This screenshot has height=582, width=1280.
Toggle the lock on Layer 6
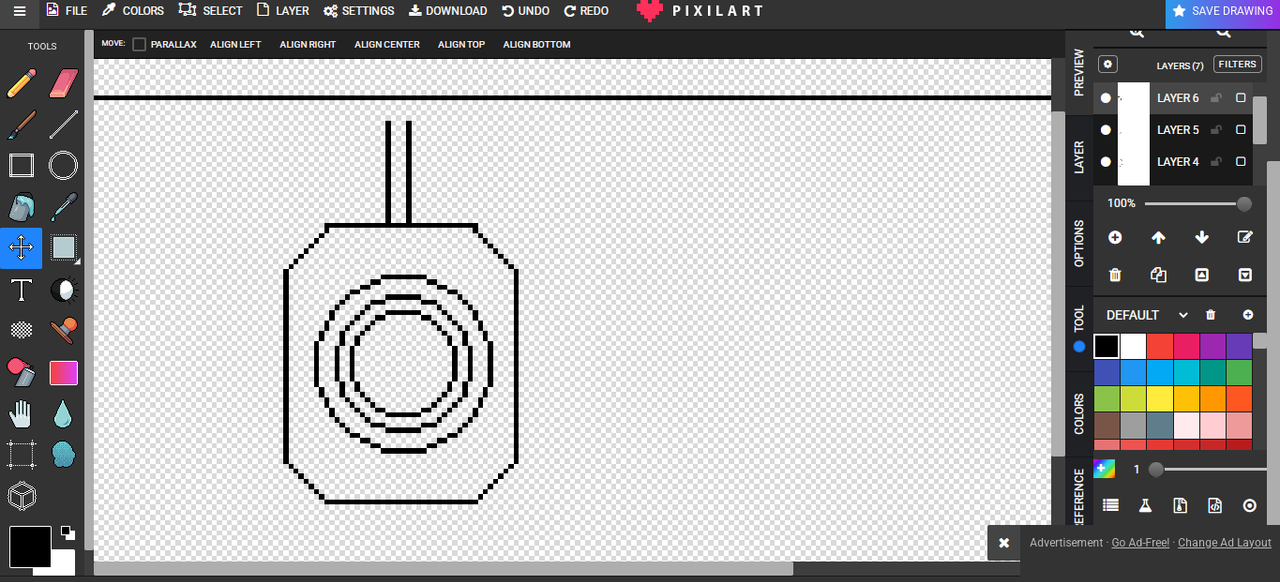(x=1216, y=98)
